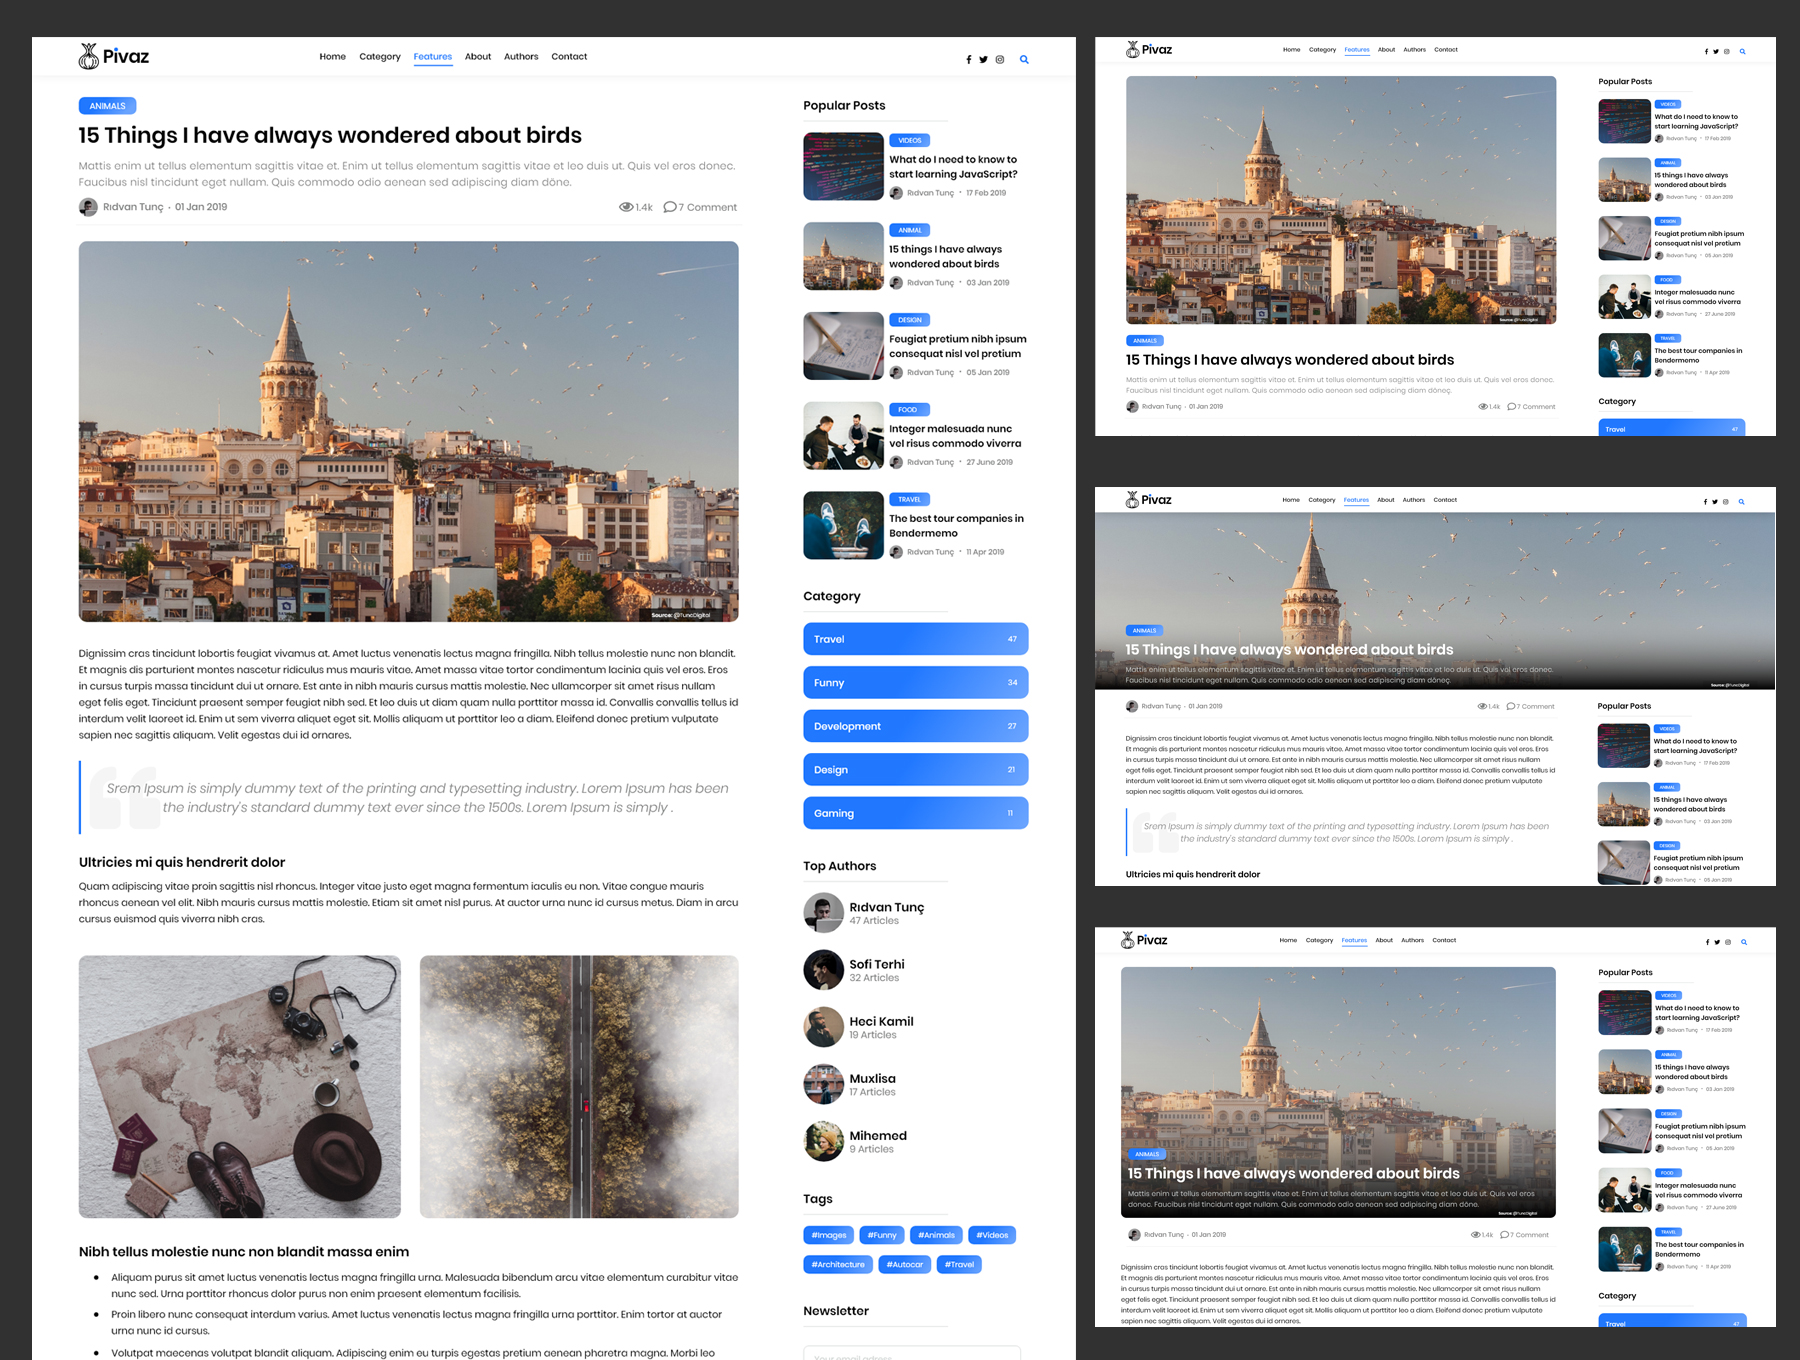Click the Instagram icon in the main header
This screenshot has height=1360, width=1800.
pos(999,60)
